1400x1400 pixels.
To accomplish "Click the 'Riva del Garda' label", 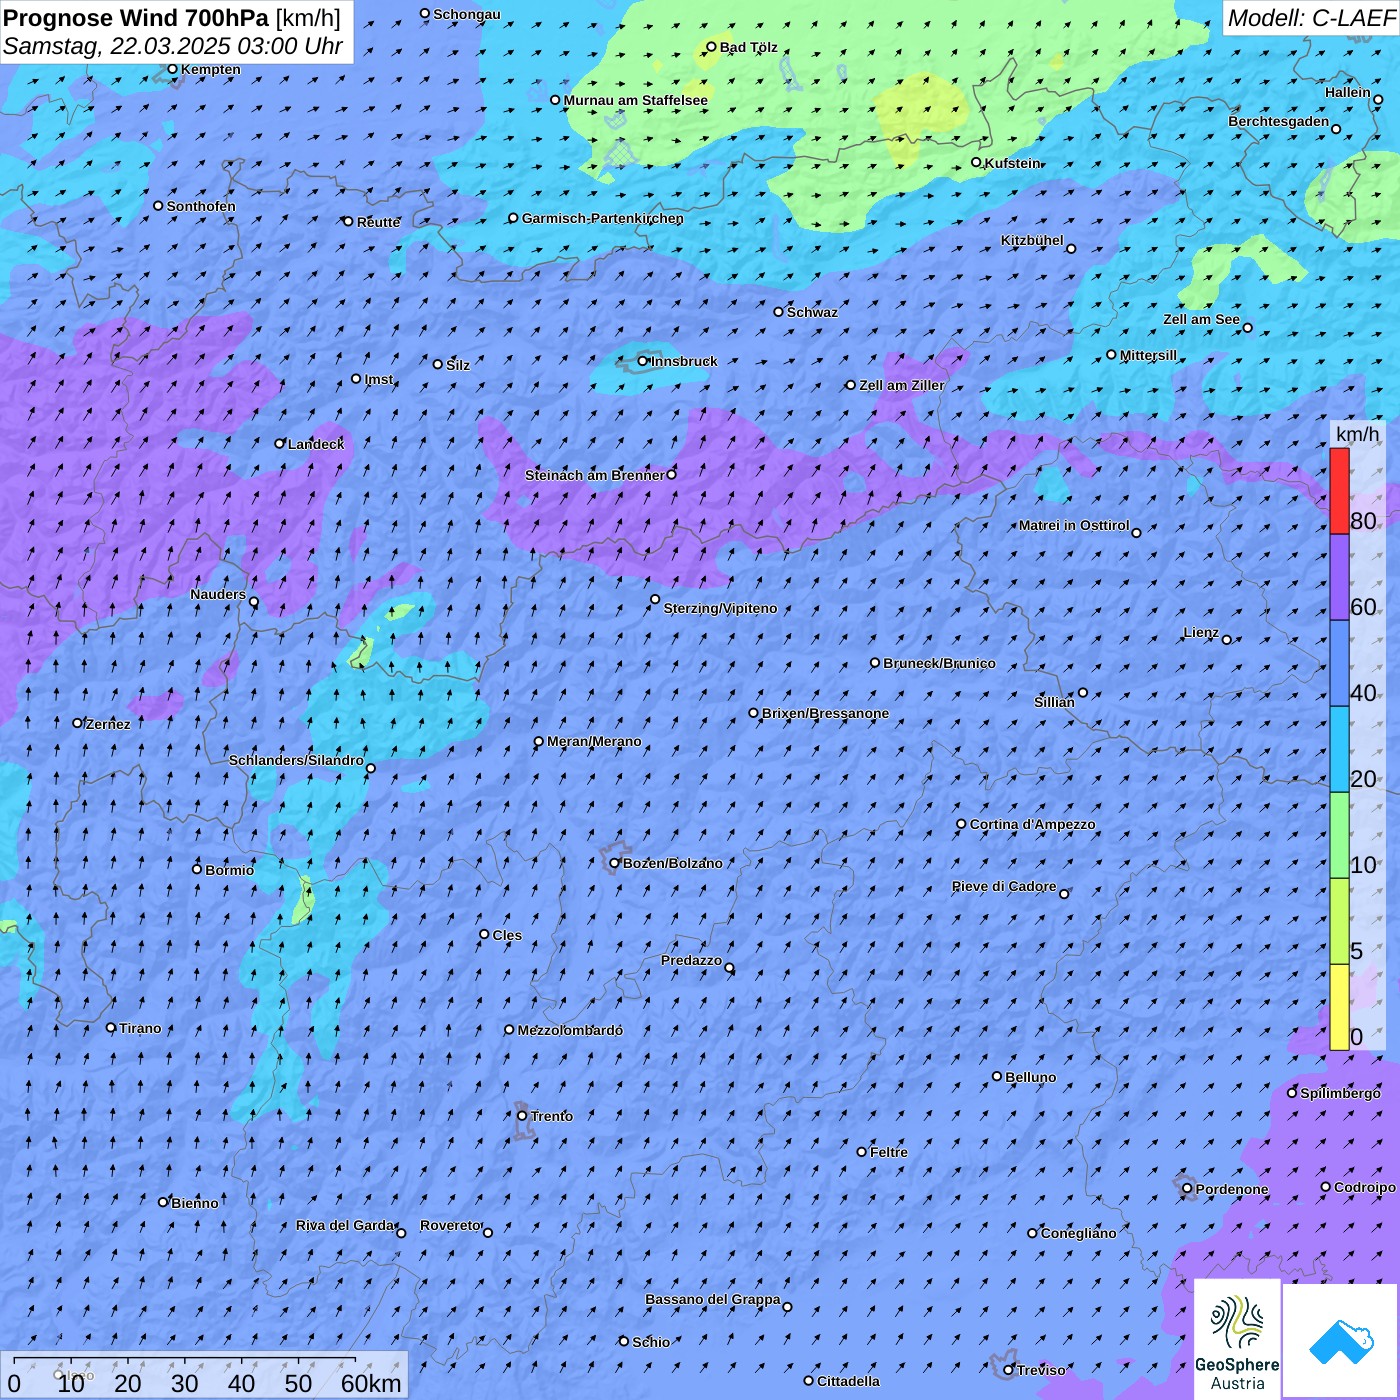I will [345, 1226].
